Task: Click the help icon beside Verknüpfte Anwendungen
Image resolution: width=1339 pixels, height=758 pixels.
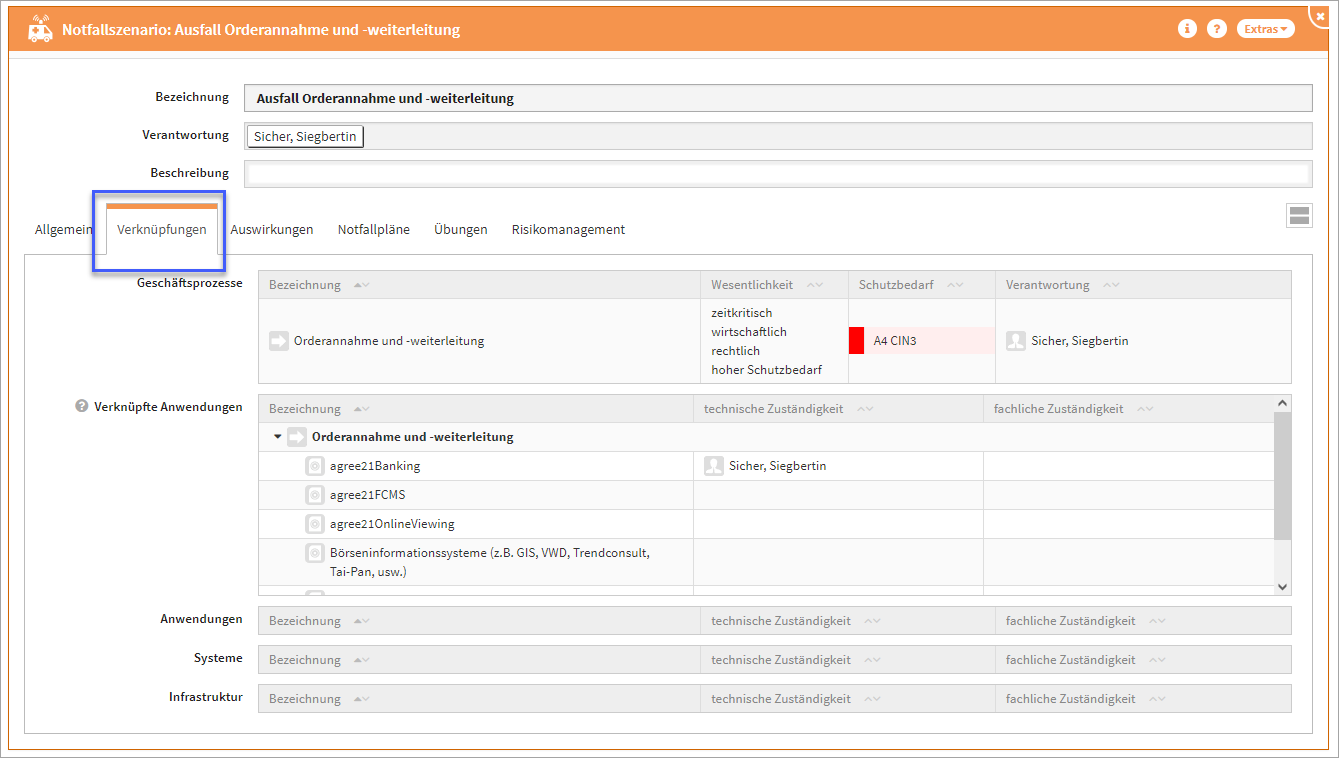Action: [x=82, y=407]
